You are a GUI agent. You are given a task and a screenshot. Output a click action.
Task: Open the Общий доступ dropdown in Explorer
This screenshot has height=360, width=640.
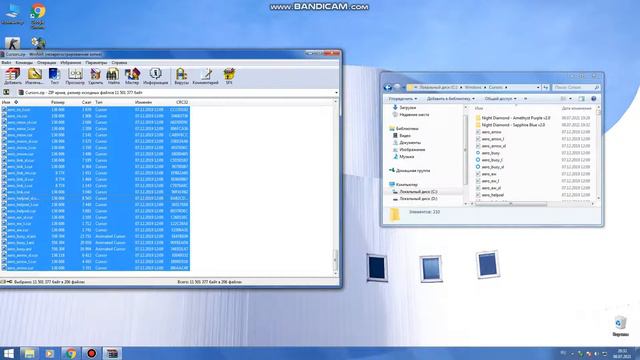point(500,99)
